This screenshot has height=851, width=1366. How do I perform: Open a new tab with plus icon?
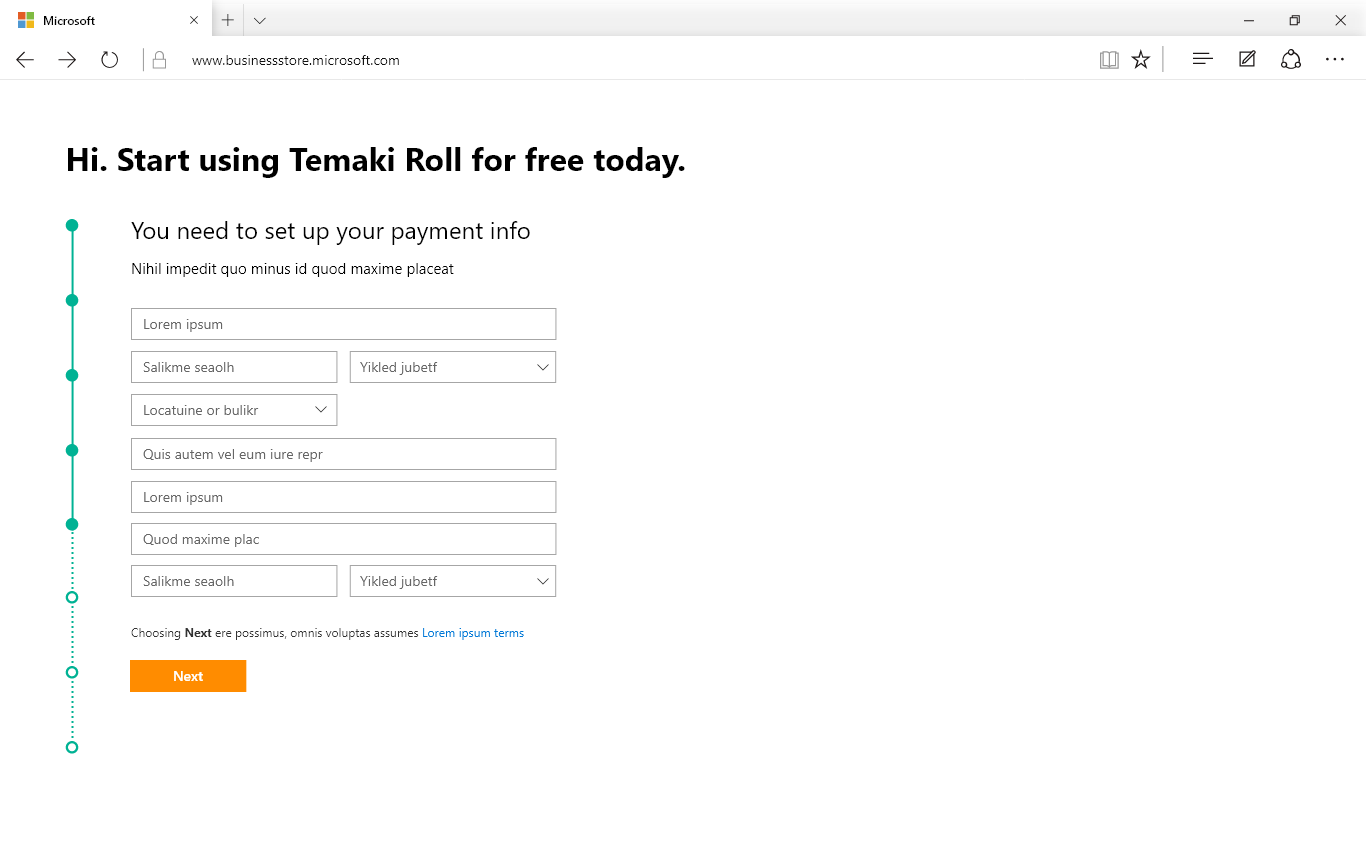click(x=228, y=20)
